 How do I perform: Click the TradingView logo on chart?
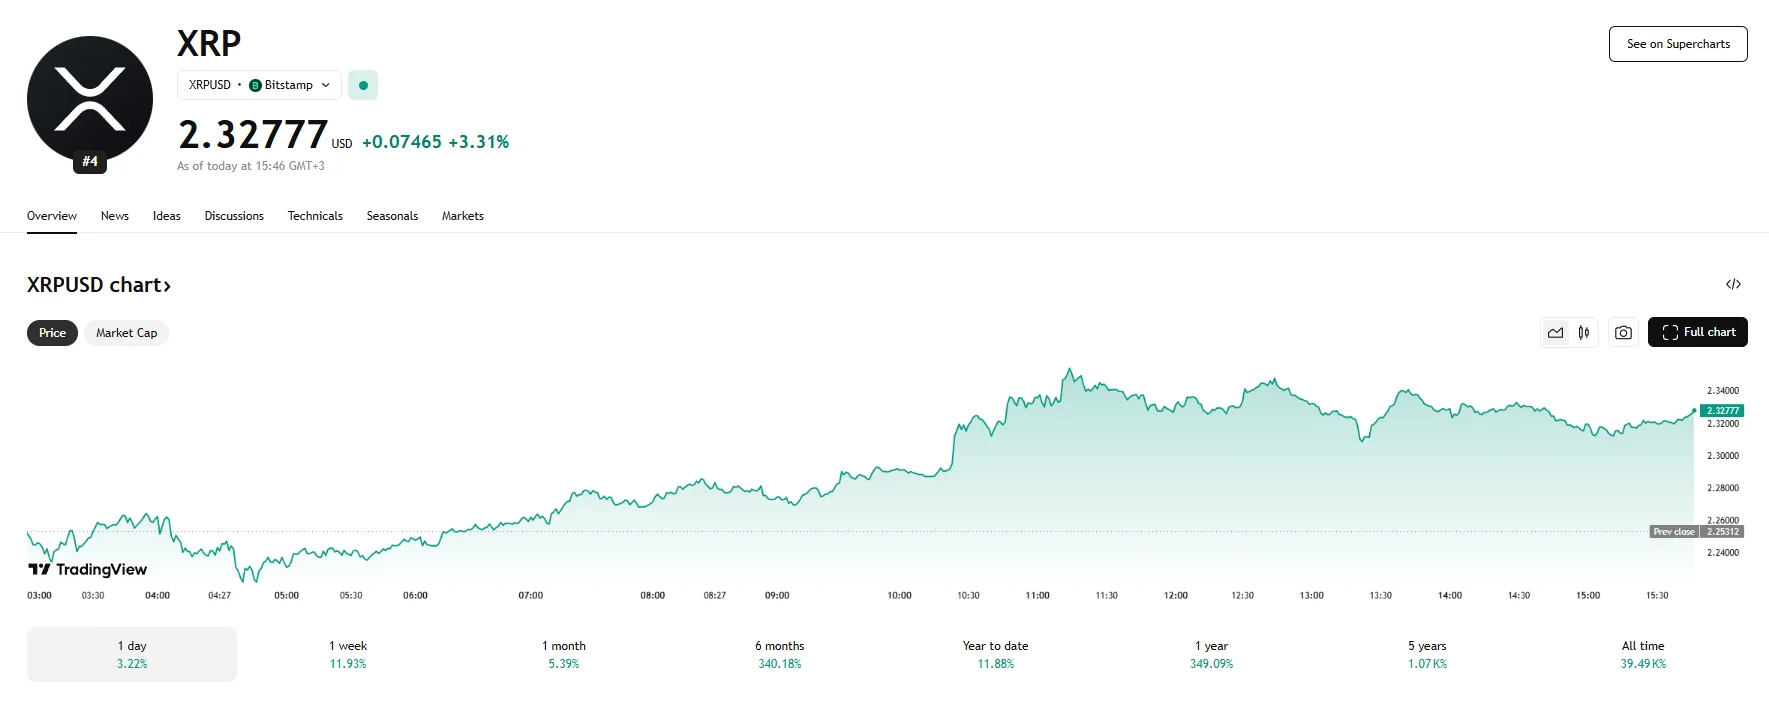coord(88,570)
